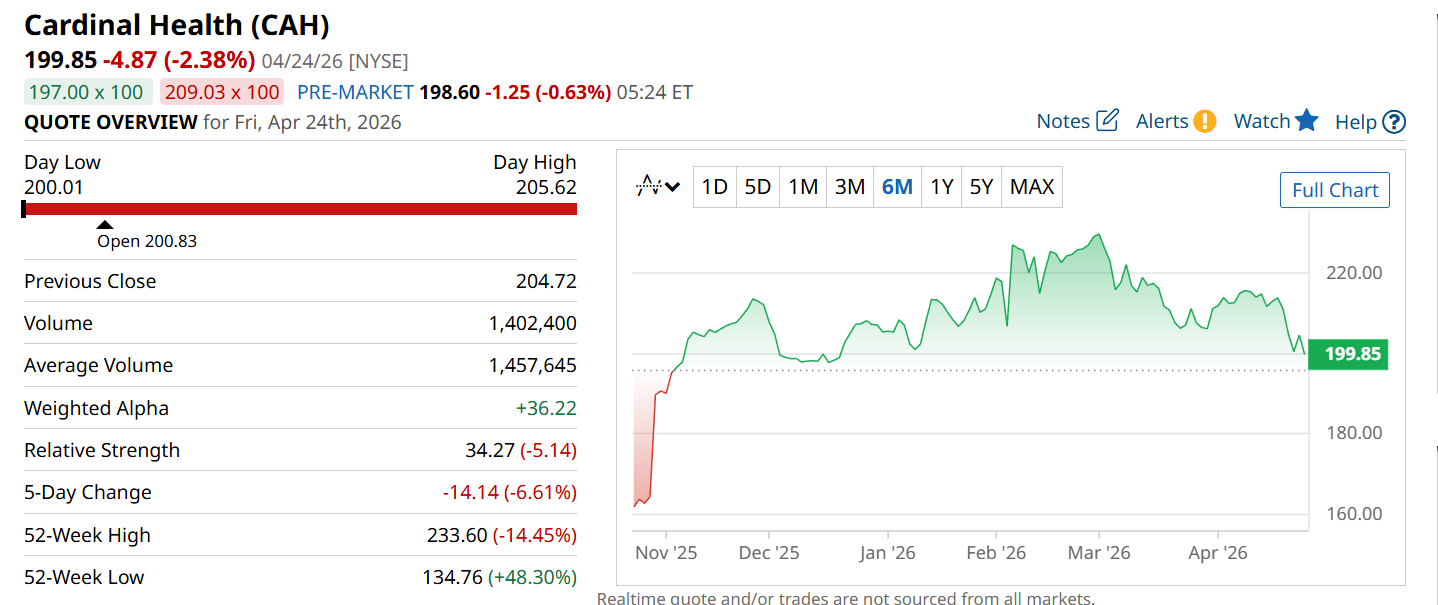
Task: Show MAX chart history
Action: tap(1032, 187)
